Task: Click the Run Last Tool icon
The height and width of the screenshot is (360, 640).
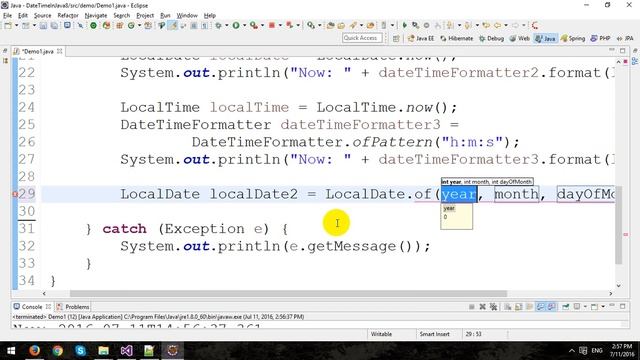Action: (253, 25)
